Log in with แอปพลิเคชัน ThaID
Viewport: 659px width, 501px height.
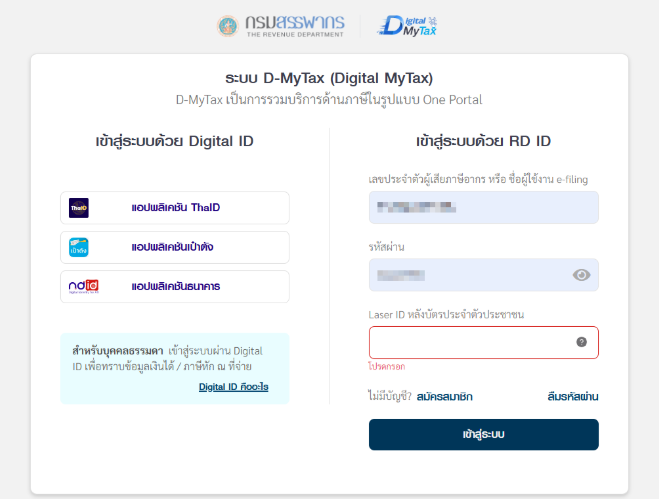pos(175,208)
